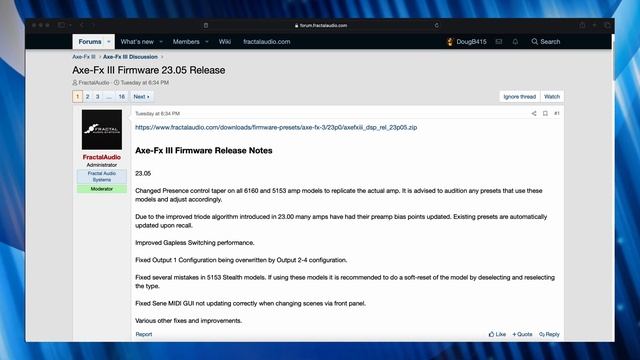640x360 pixels.
Task: Go to page 3 of thread
Action: point(98,97)
